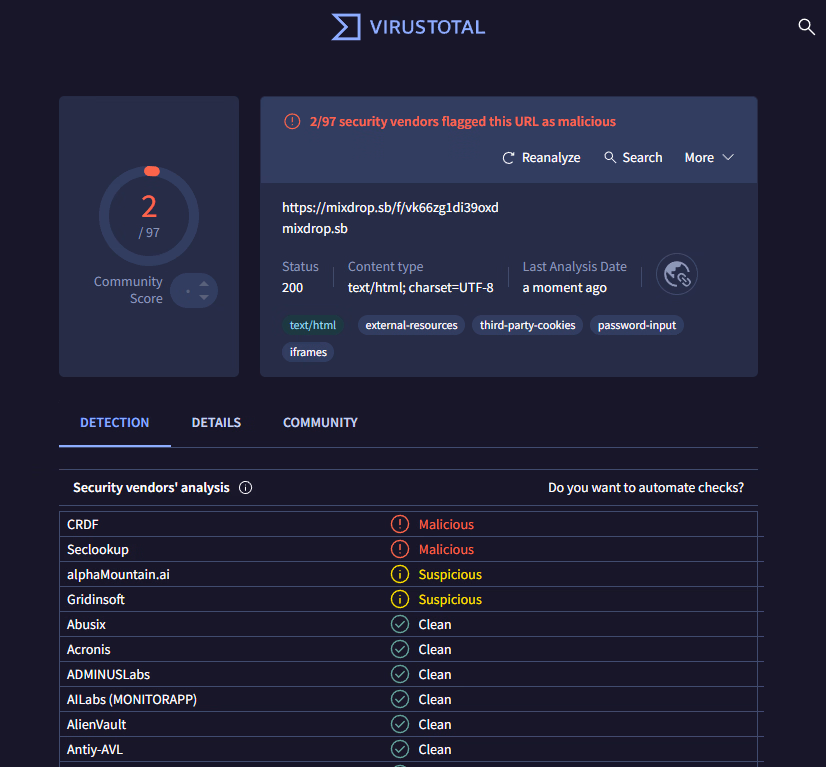Click the clean checkmark icon in AlienVault row
The image size is (826, 767).
[x=400, y=724]
